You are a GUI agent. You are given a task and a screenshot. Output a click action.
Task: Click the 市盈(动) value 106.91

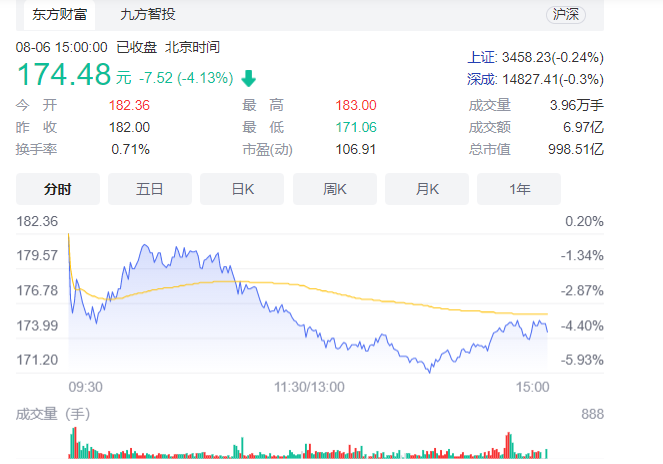click(x=356, y=149)
